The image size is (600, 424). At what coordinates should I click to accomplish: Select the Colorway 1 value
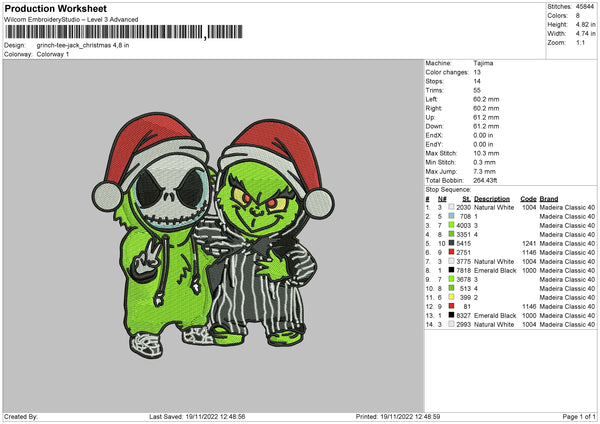(53, 54)
